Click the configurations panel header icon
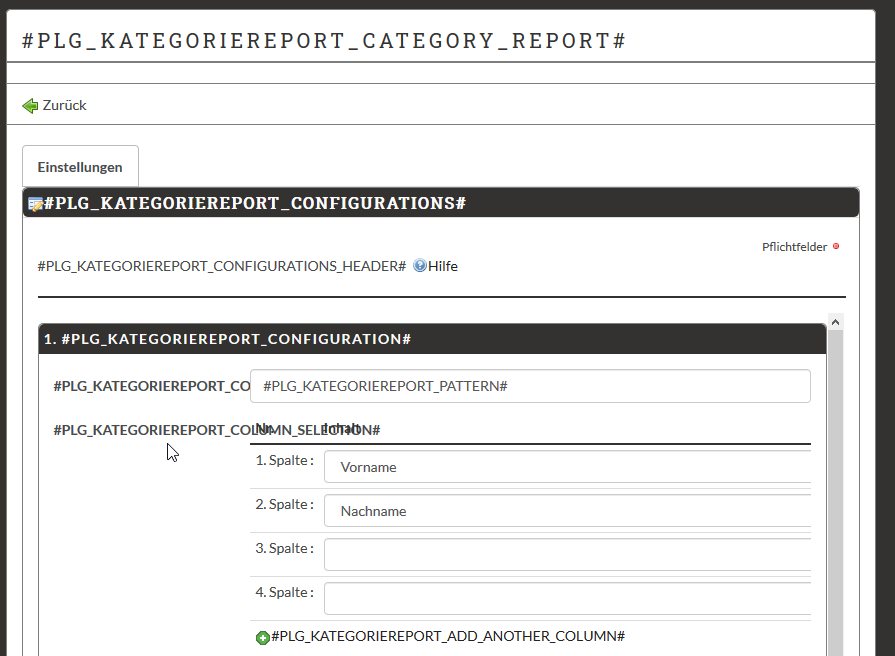895x656 pixels. (x=35, y=203)
